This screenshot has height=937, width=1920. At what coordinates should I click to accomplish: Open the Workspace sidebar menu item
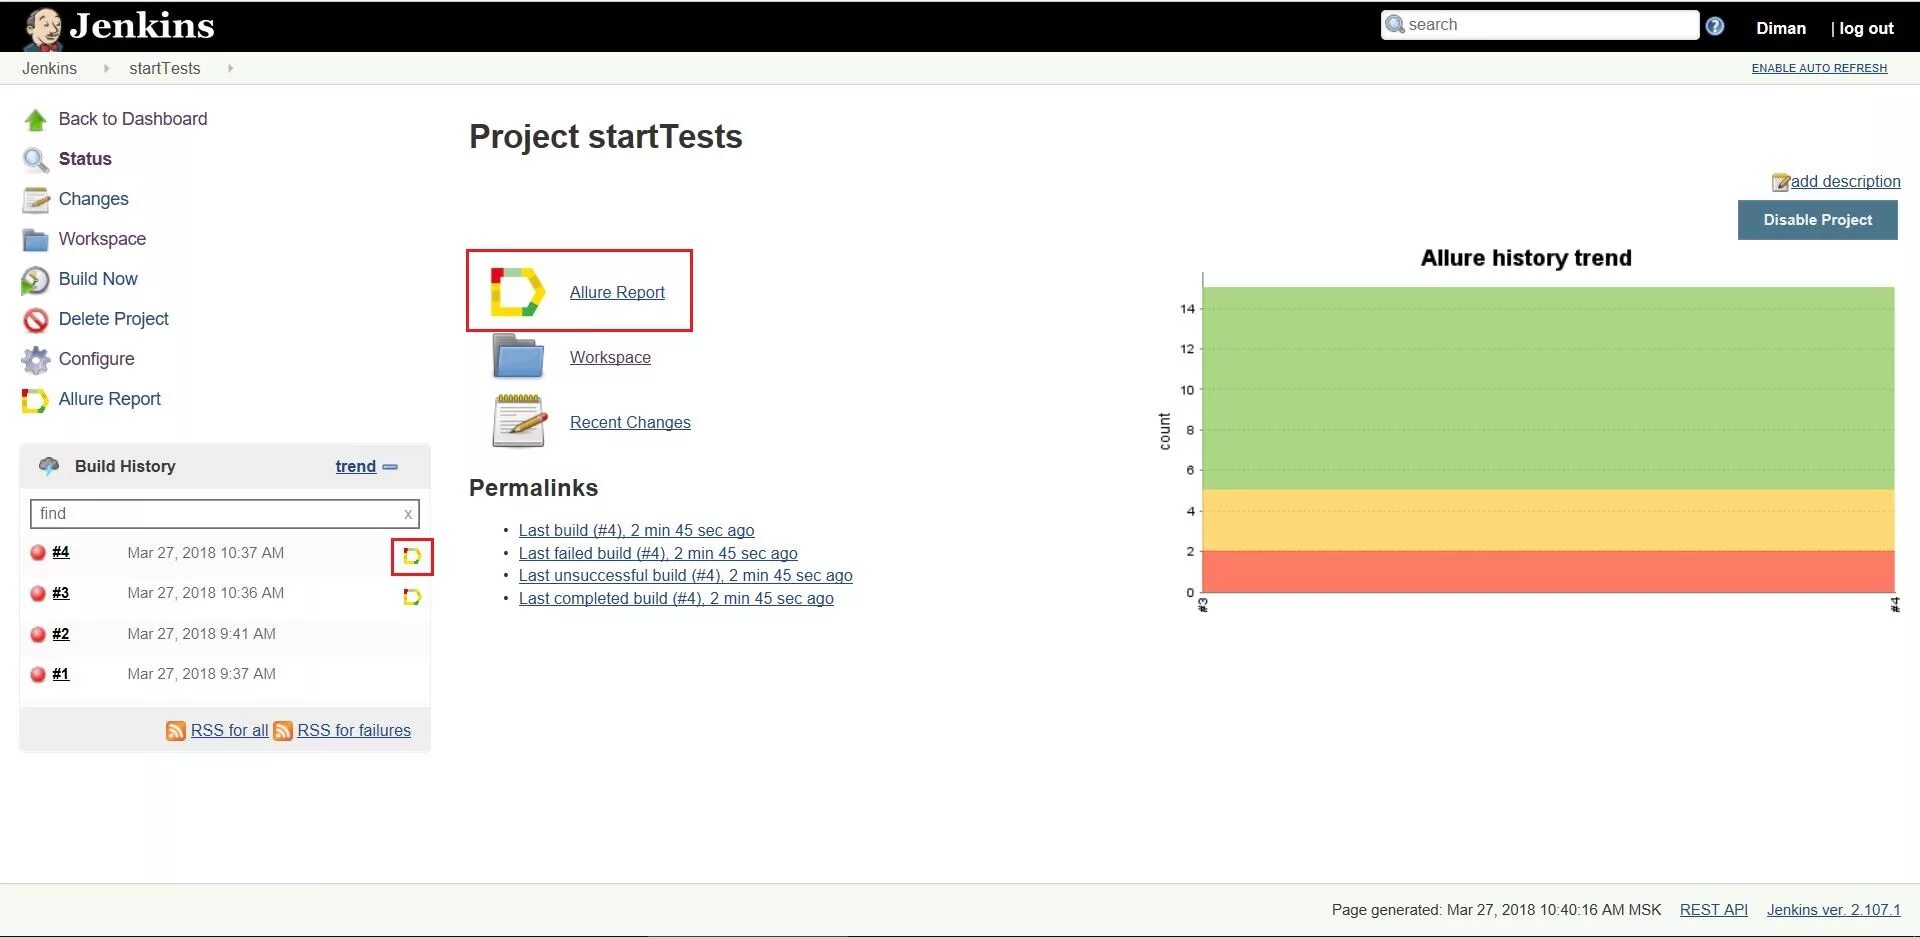102,239
